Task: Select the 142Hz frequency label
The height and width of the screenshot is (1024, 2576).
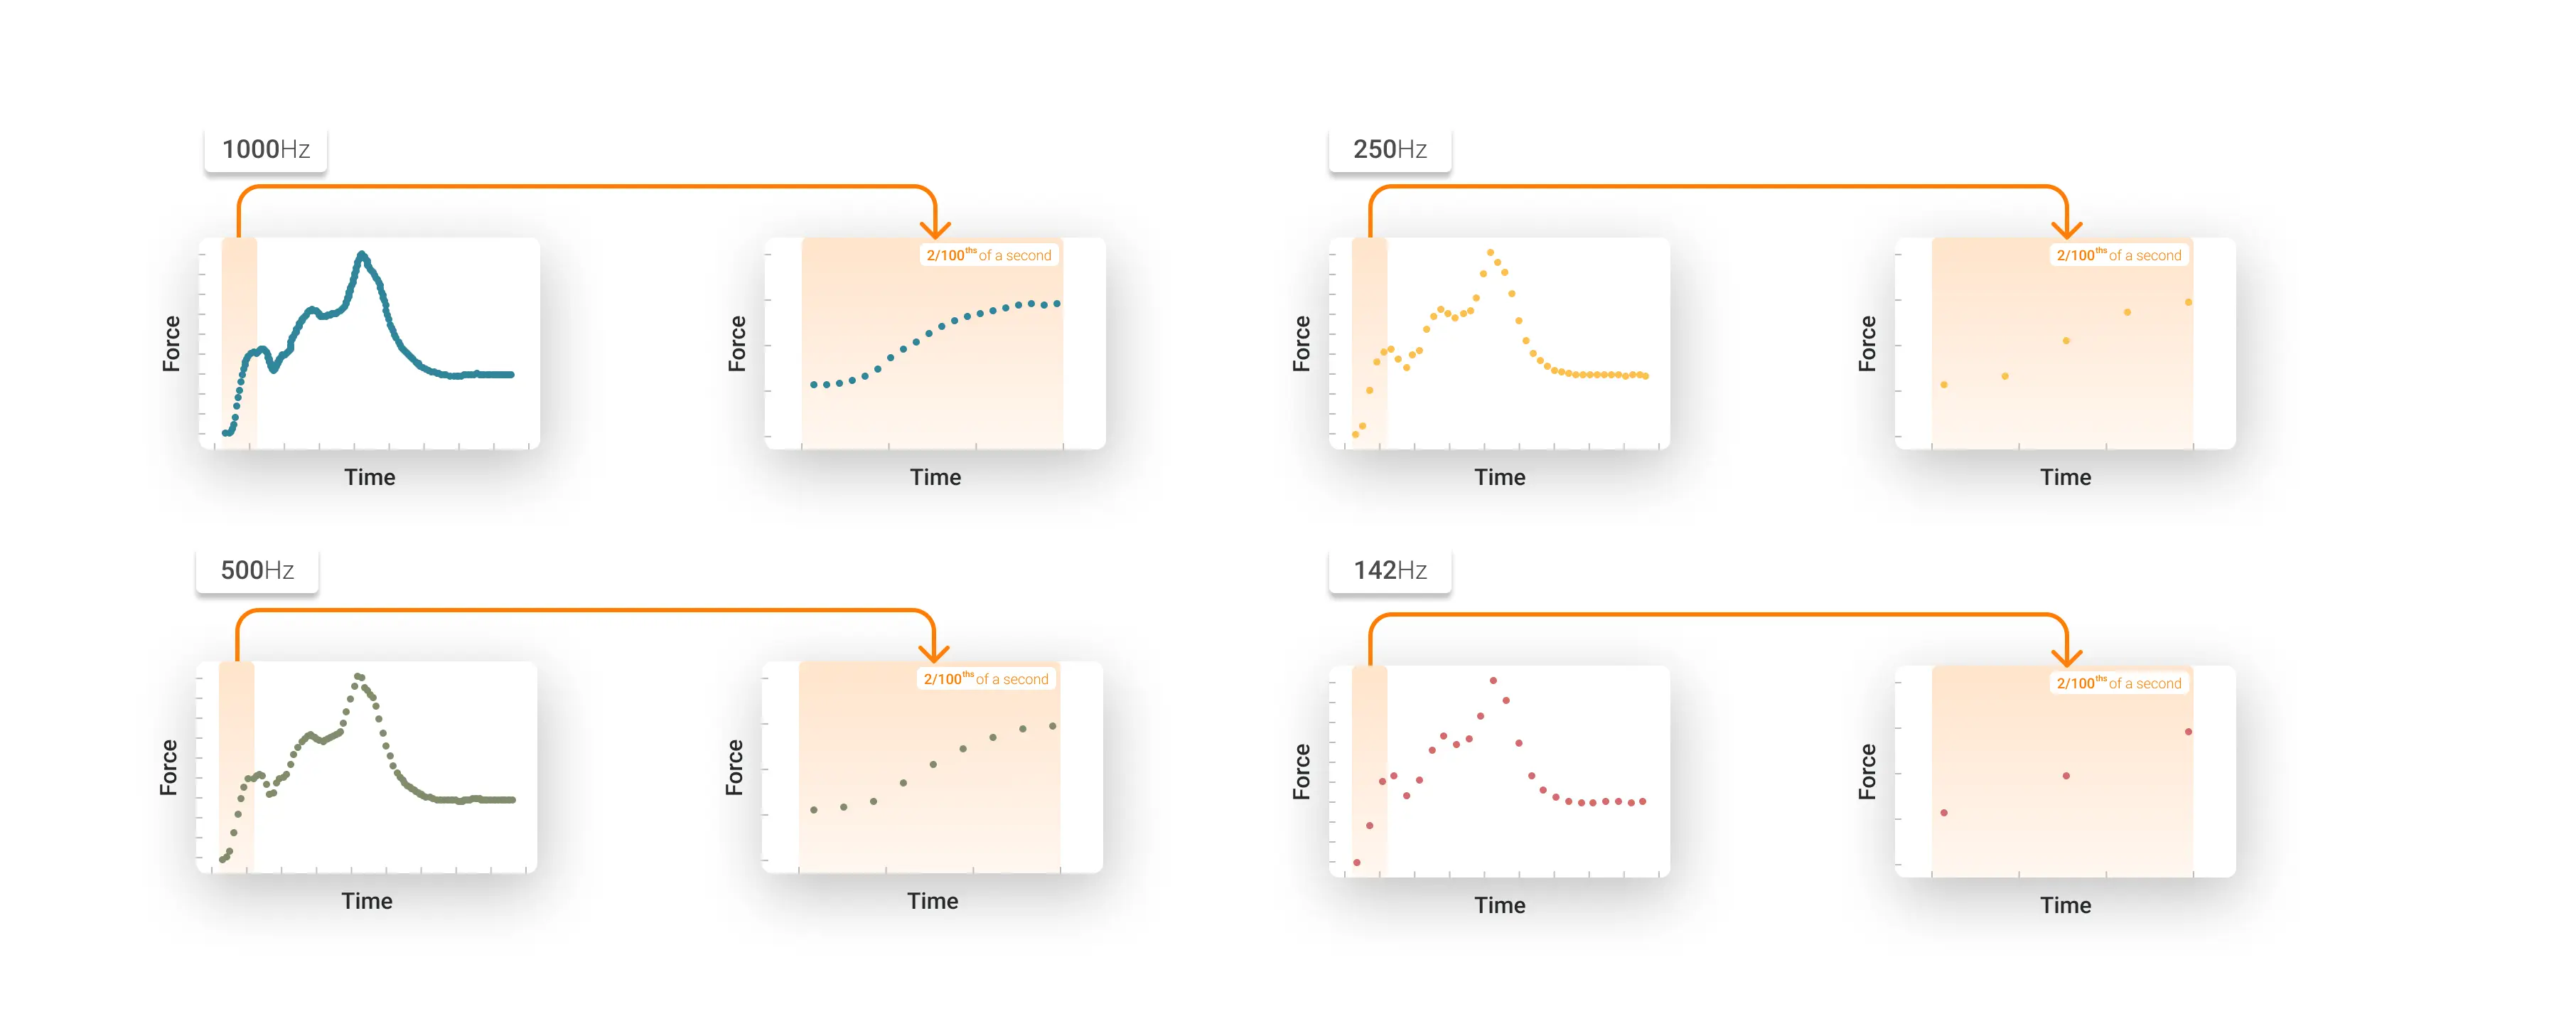Action: coord(1389,571)
